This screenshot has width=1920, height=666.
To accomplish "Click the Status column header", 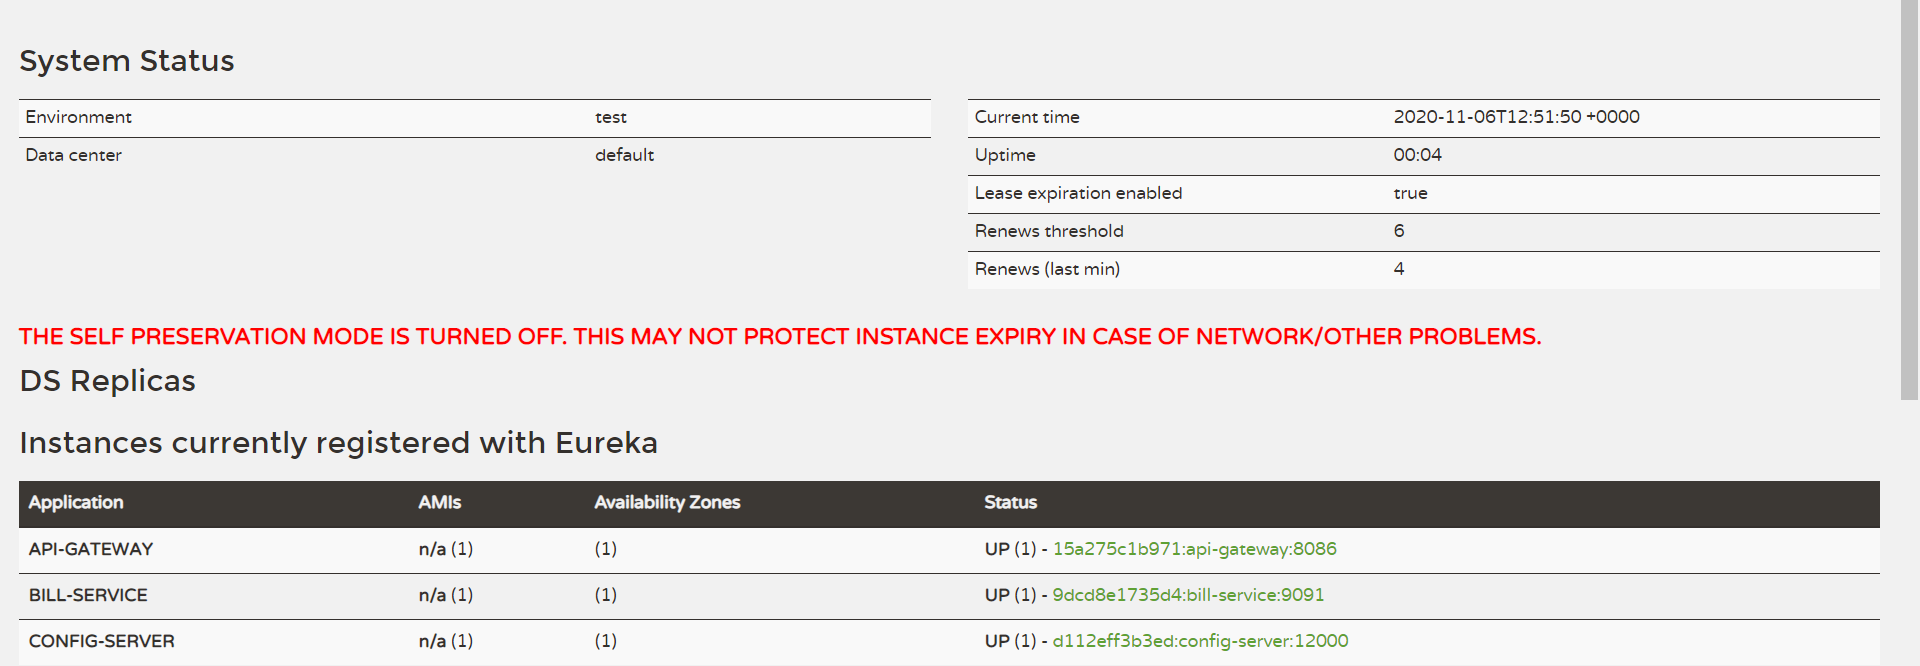I will pos(1010,503).
